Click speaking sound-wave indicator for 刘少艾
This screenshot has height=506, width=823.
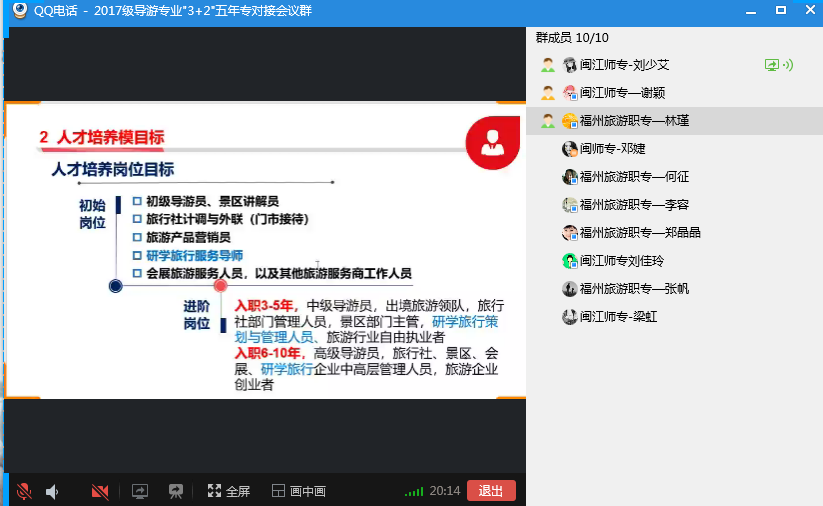click(x=788, y=65)
